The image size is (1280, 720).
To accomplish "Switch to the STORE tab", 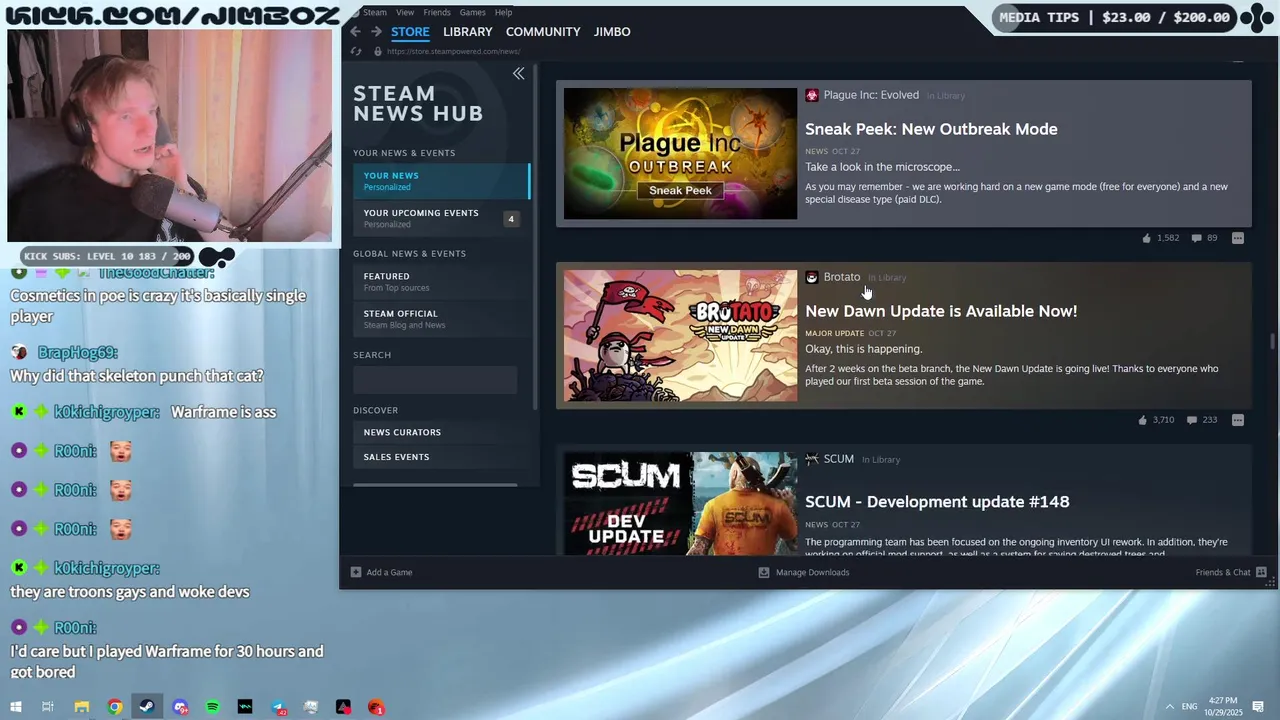I will (410, 32).
